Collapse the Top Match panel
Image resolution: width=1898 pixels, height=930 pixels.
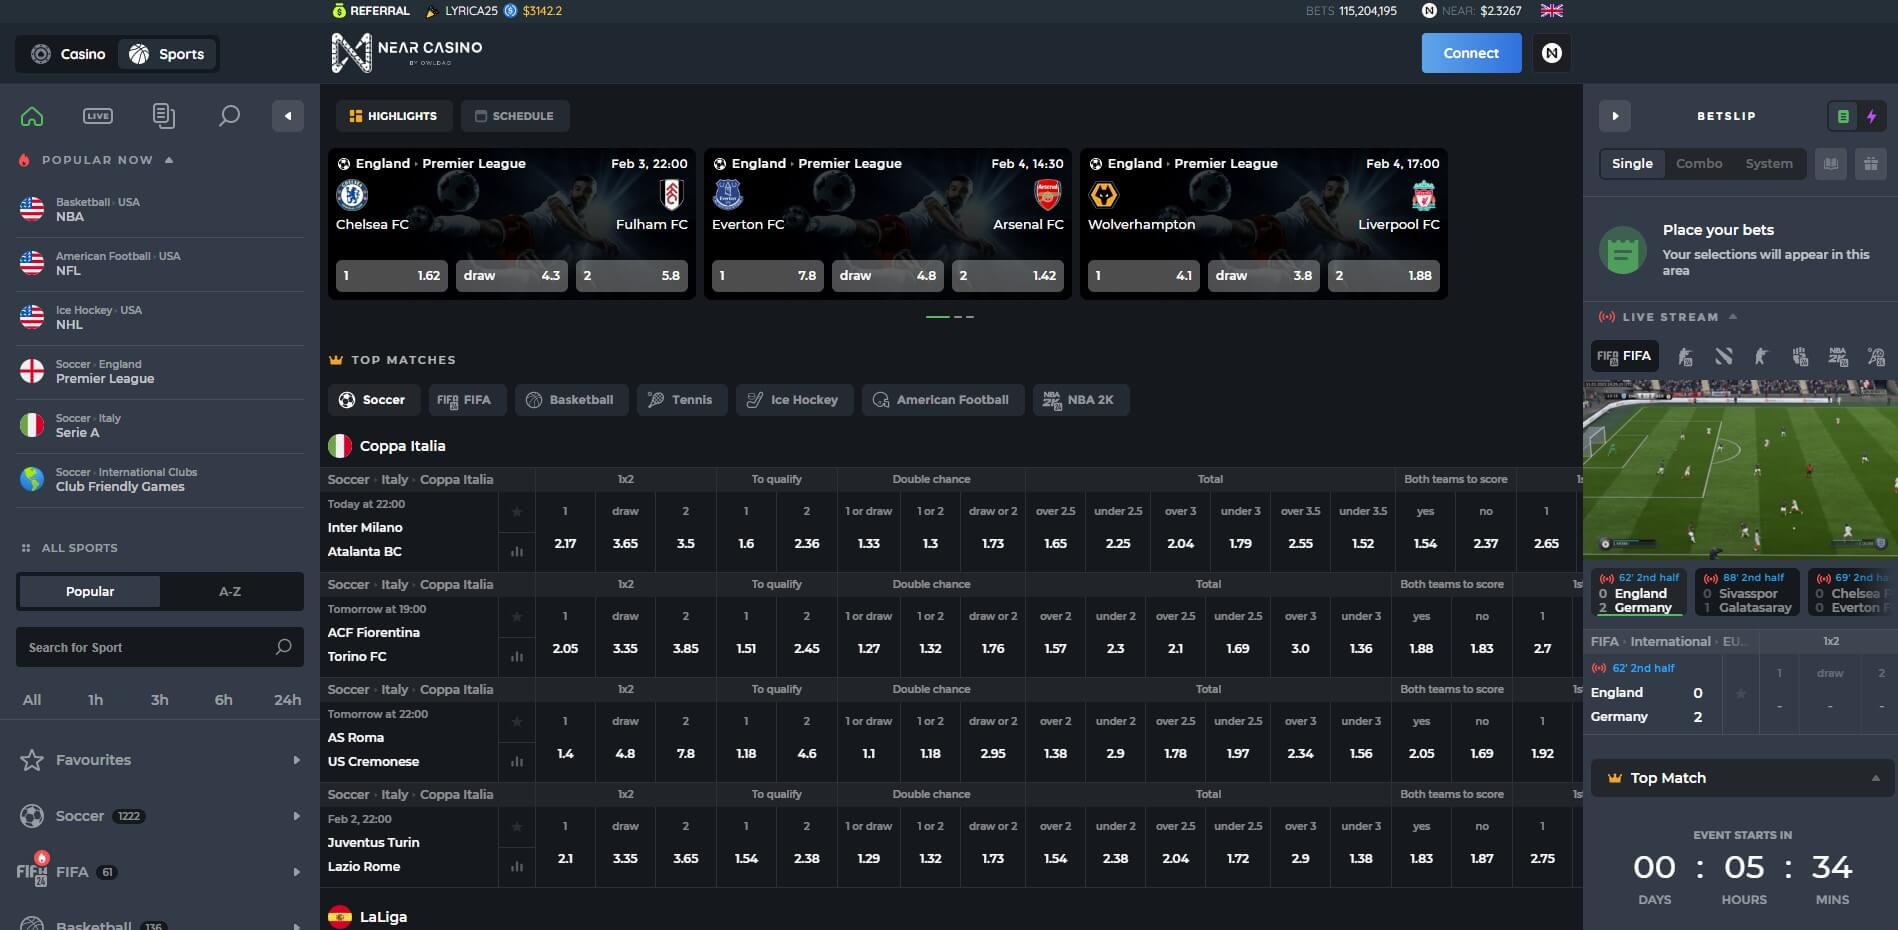point(1875,778)
